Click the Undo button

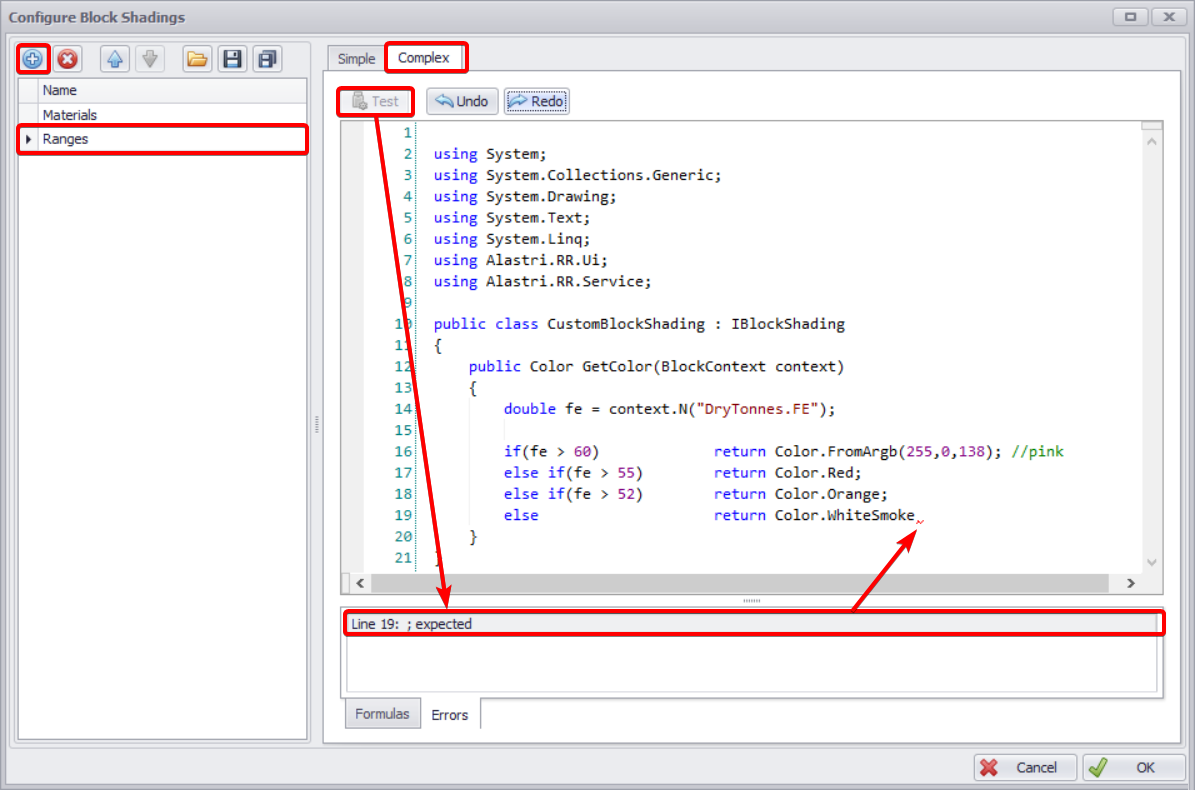click(x=462, y=101)
